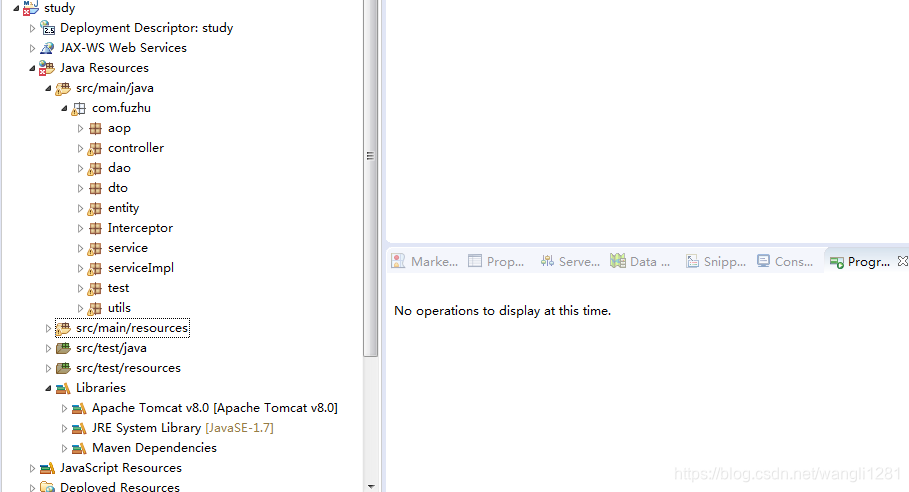Expand the dao package
The width and height of the screenshot is (909, 492).
pos(81,168)
